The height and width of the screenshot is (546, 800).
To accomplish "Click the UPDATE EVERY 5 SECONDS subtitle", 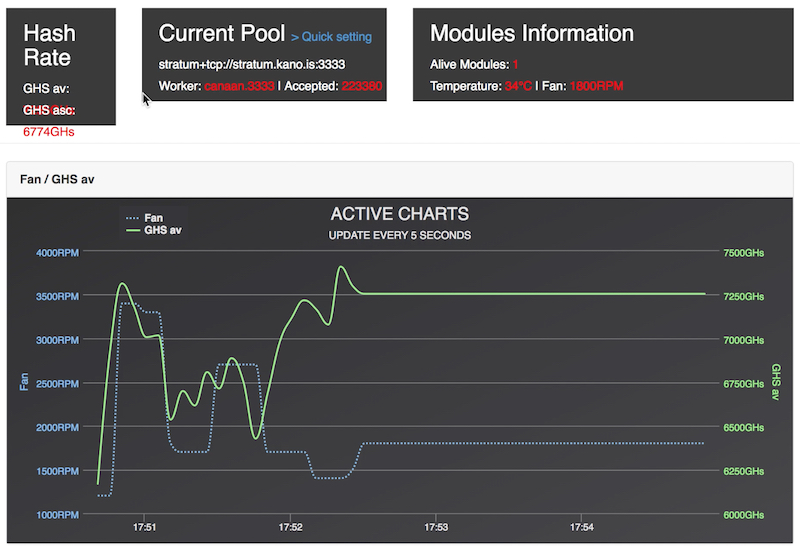I will [x=399, y=235].
